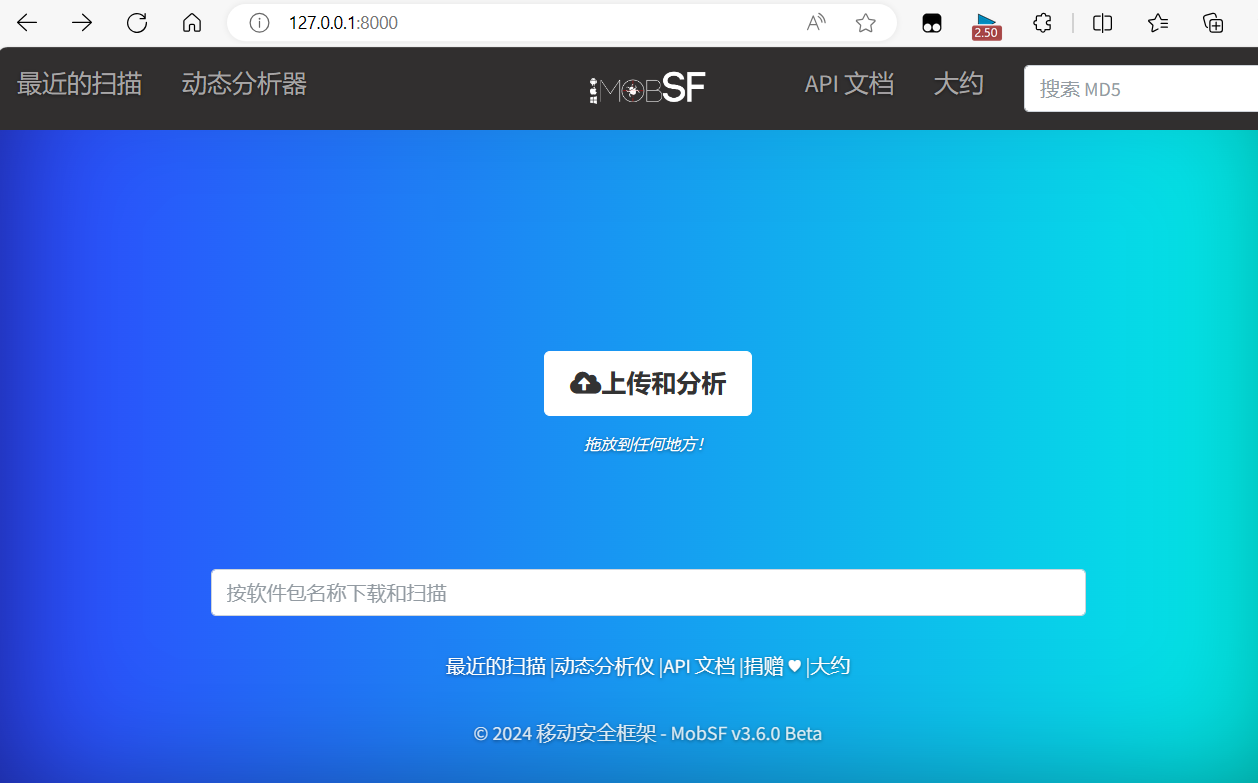
Task: Focus the 搜索 MD5 search field
Action: point(1141,89)
